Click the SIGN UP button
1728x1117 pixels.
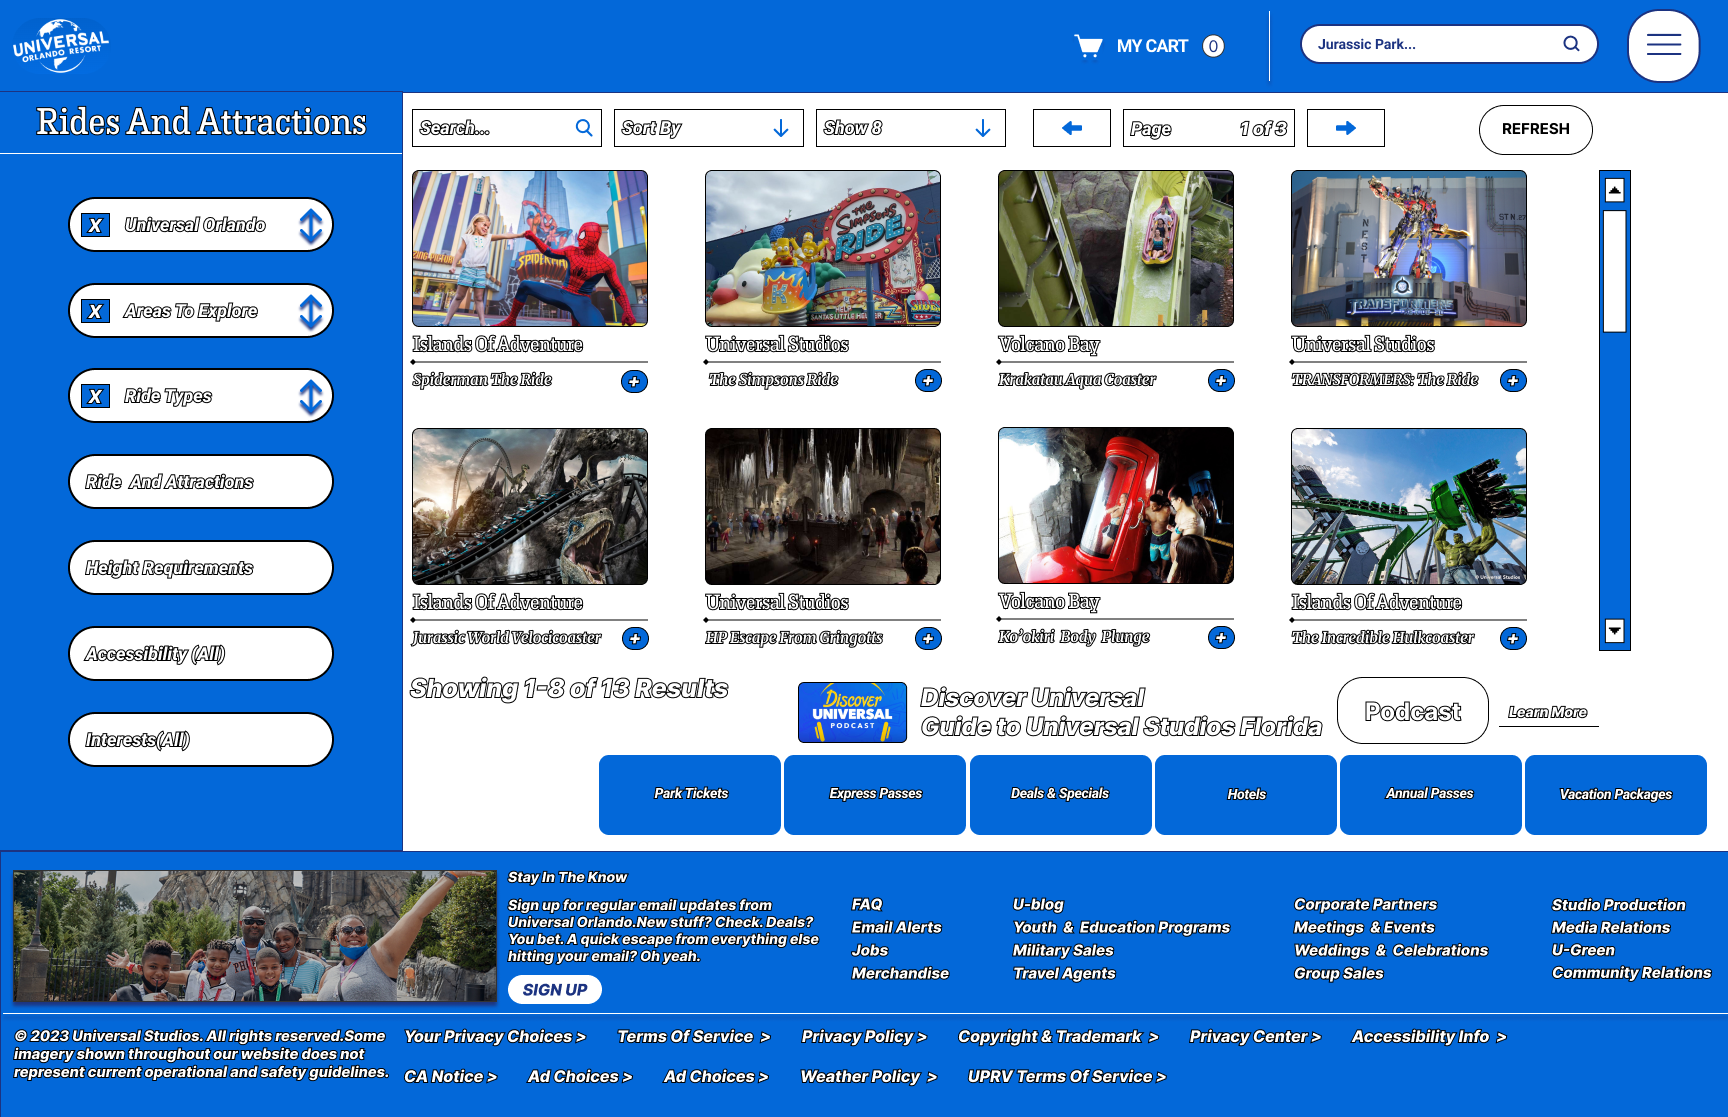(555, 990)
